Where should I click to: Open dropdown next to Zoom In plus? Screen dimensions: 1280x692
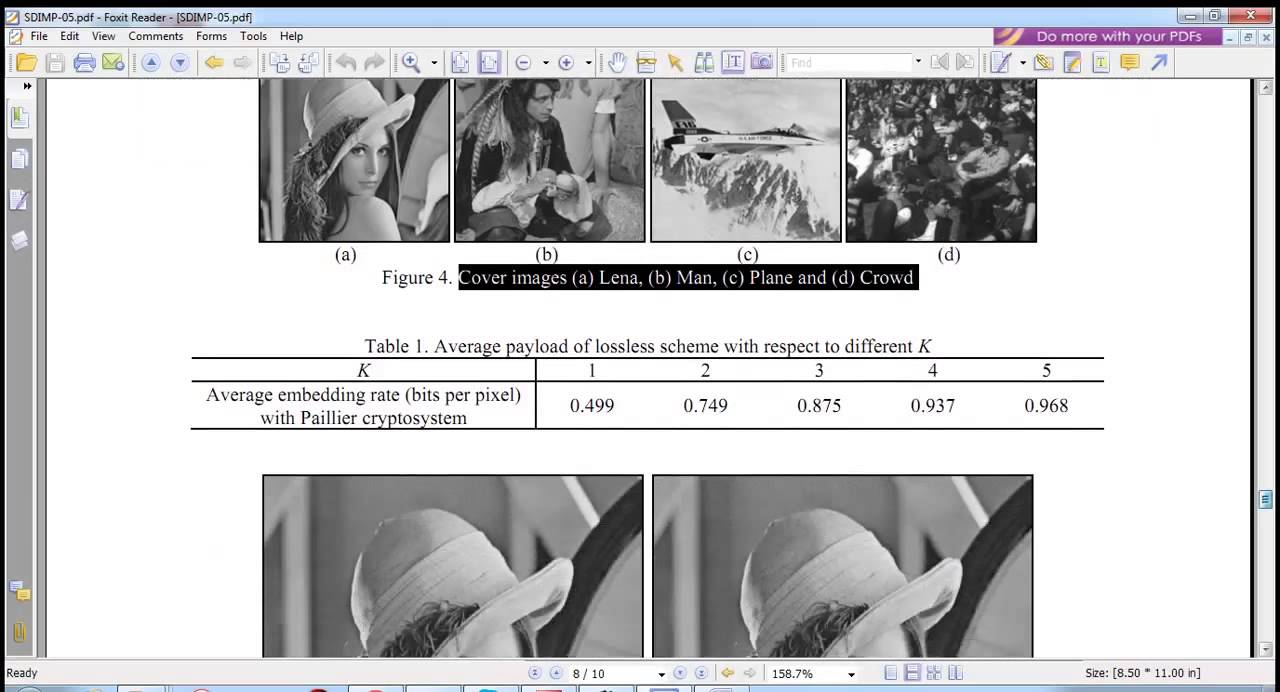click(x=588, y=63)
